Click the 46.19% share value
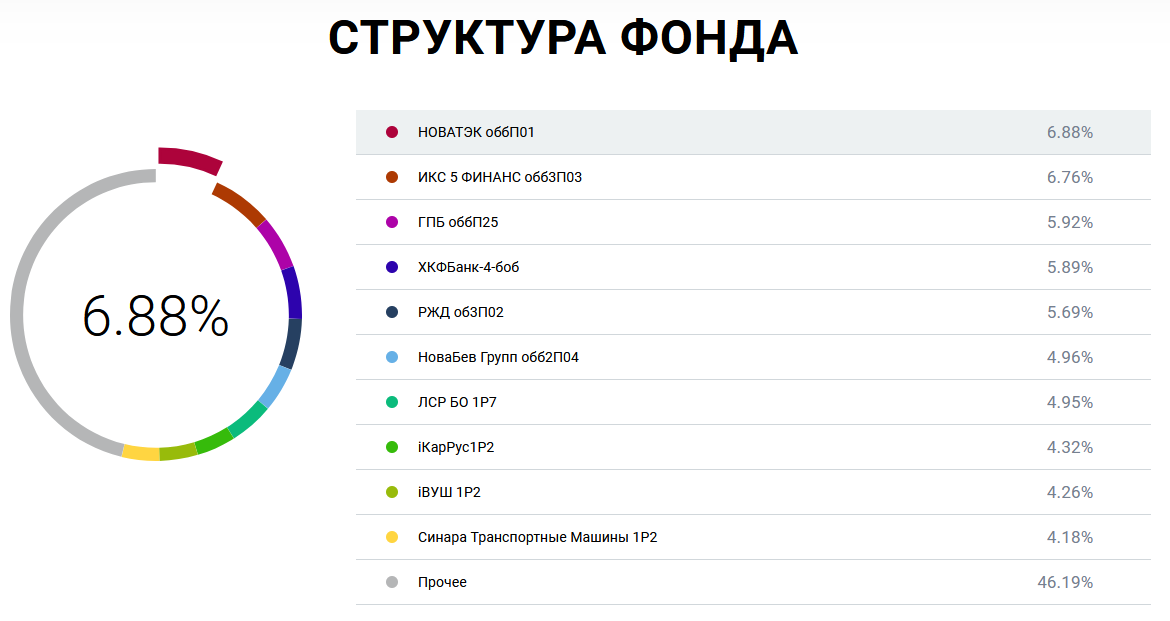Viewport: 1170px width, 621px height. (x=1065, y=581)
